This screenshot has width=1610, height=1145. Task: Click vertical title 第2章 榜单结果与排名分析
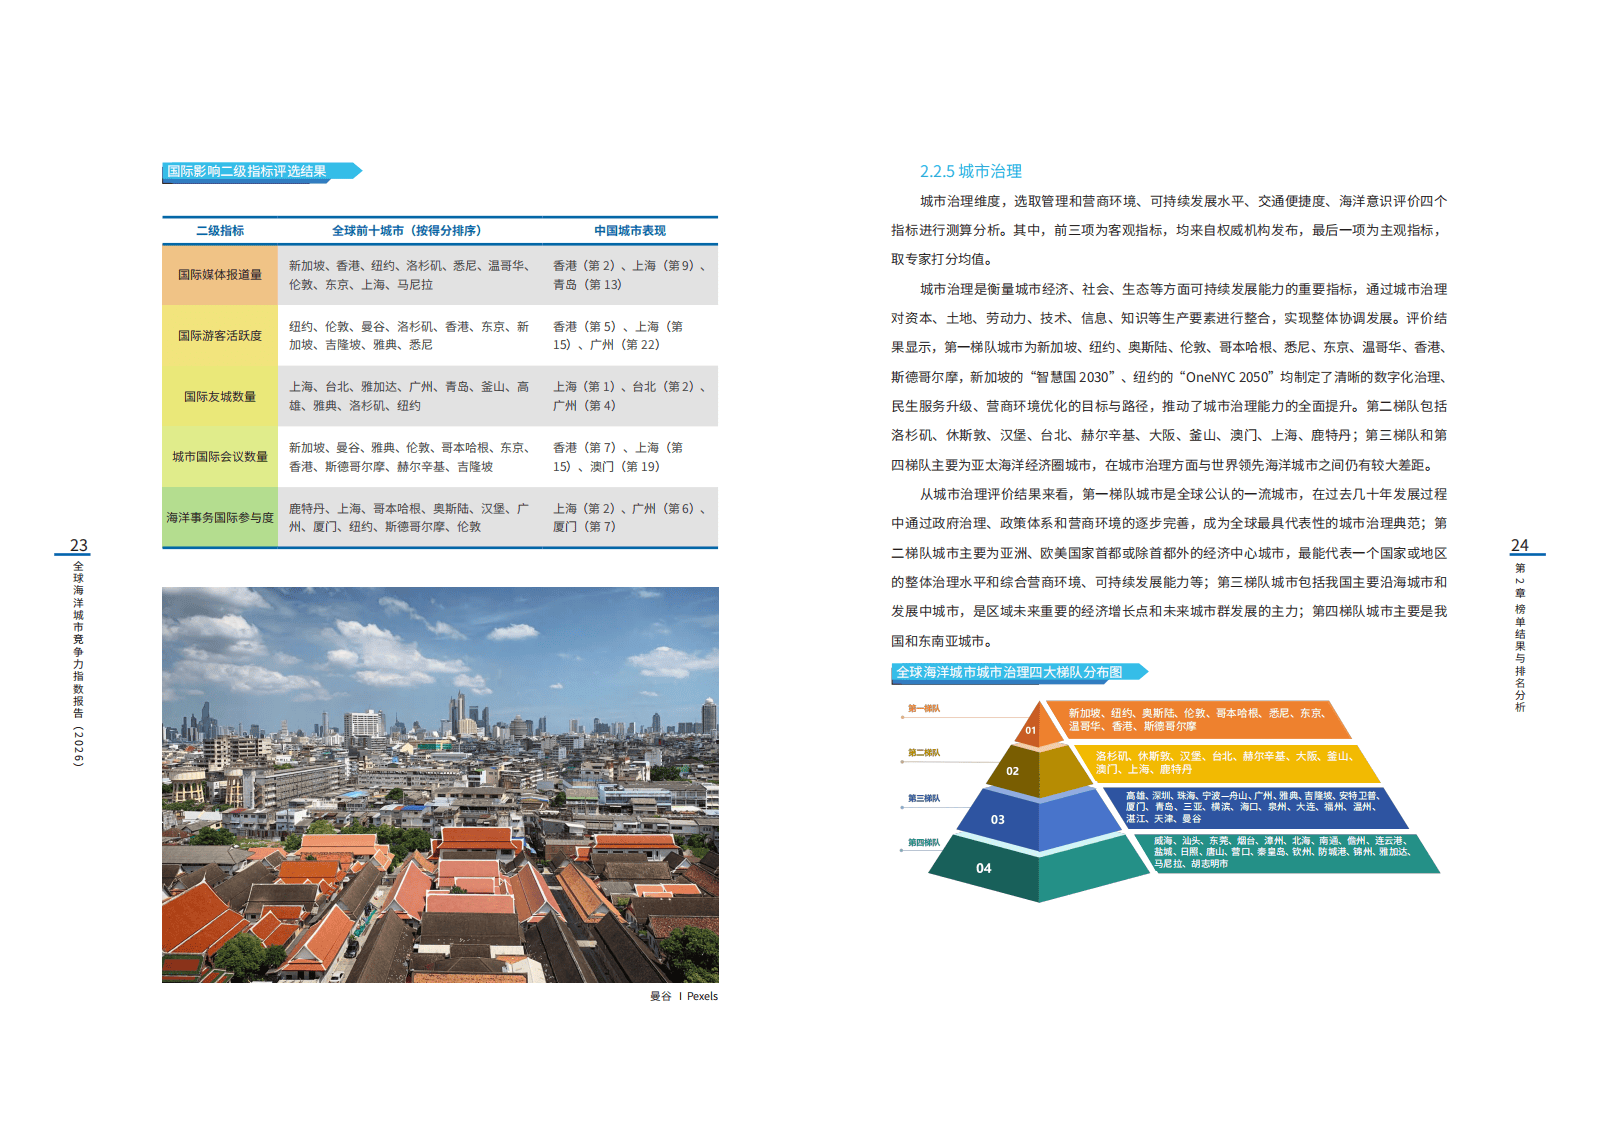(x=1520, y=637)
